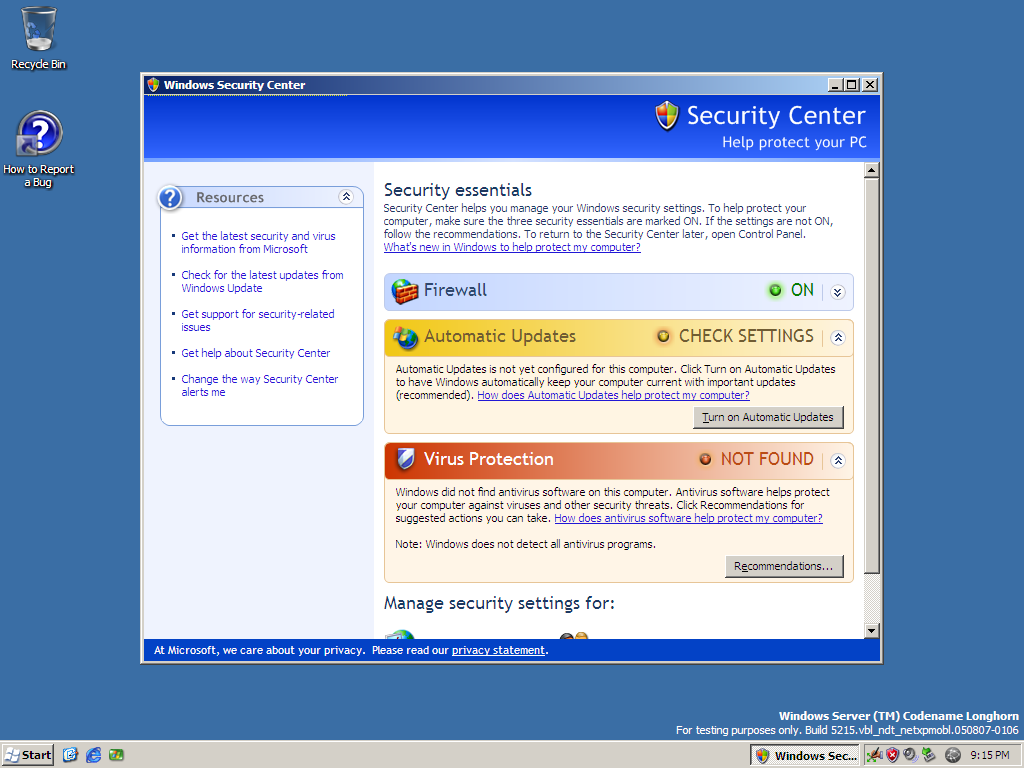The height and width of the screenshot is (768, 1024).
Task: Click the Automatic Updates globe icon
Action: (x=405, y=337)
